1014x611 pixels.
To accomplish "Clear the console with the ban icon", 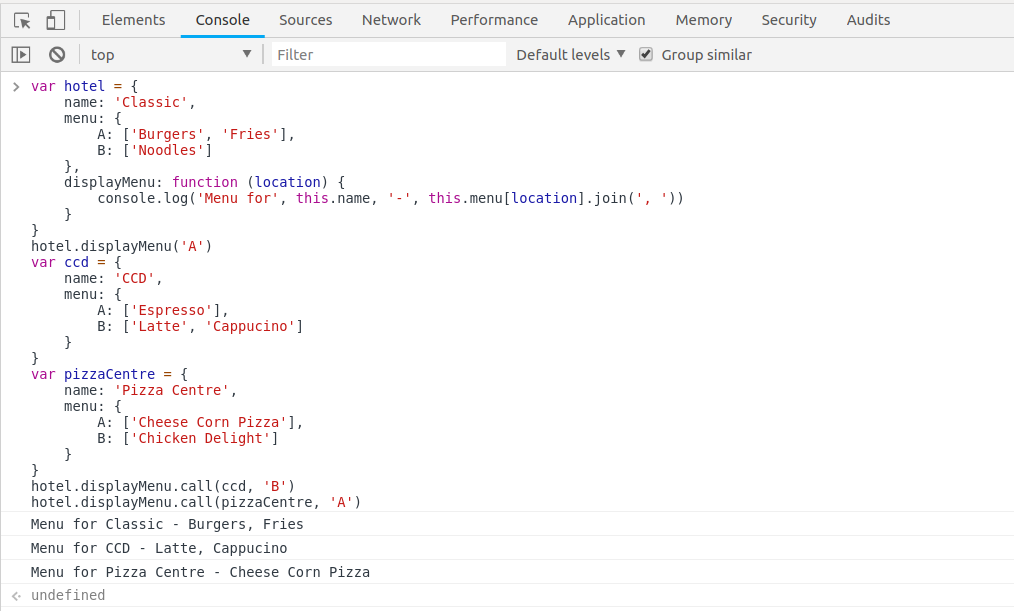I will pos(57,55).
